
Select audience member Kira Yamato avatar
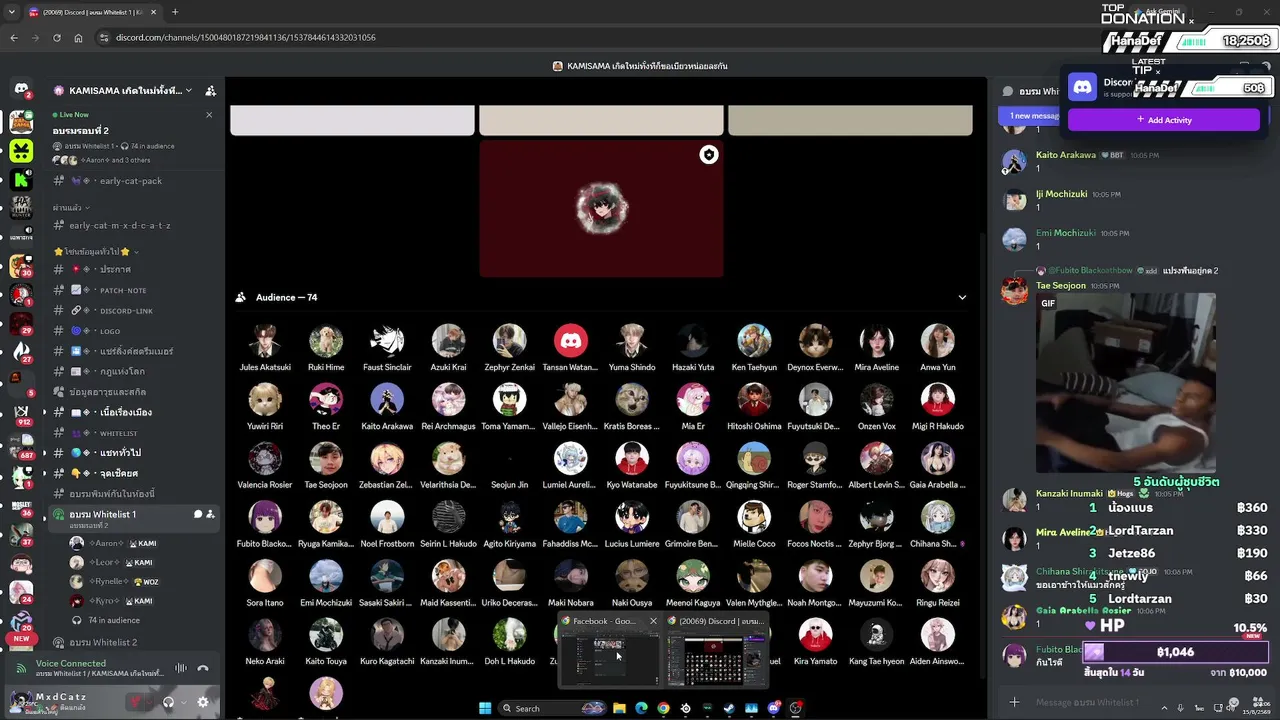click(x=815, y=634)
